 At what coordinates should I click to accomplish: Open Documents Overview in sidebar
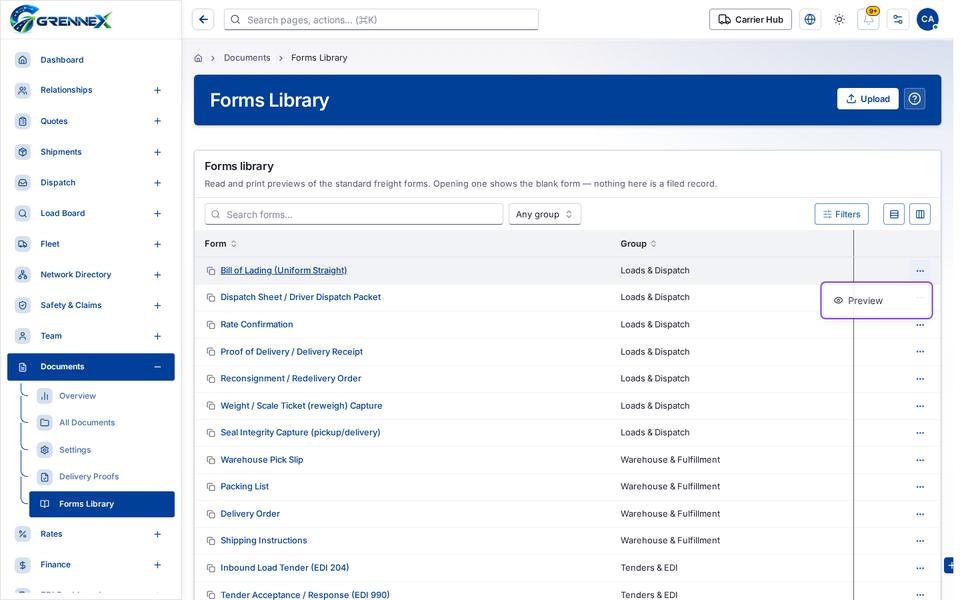click(x=77, y=396)
